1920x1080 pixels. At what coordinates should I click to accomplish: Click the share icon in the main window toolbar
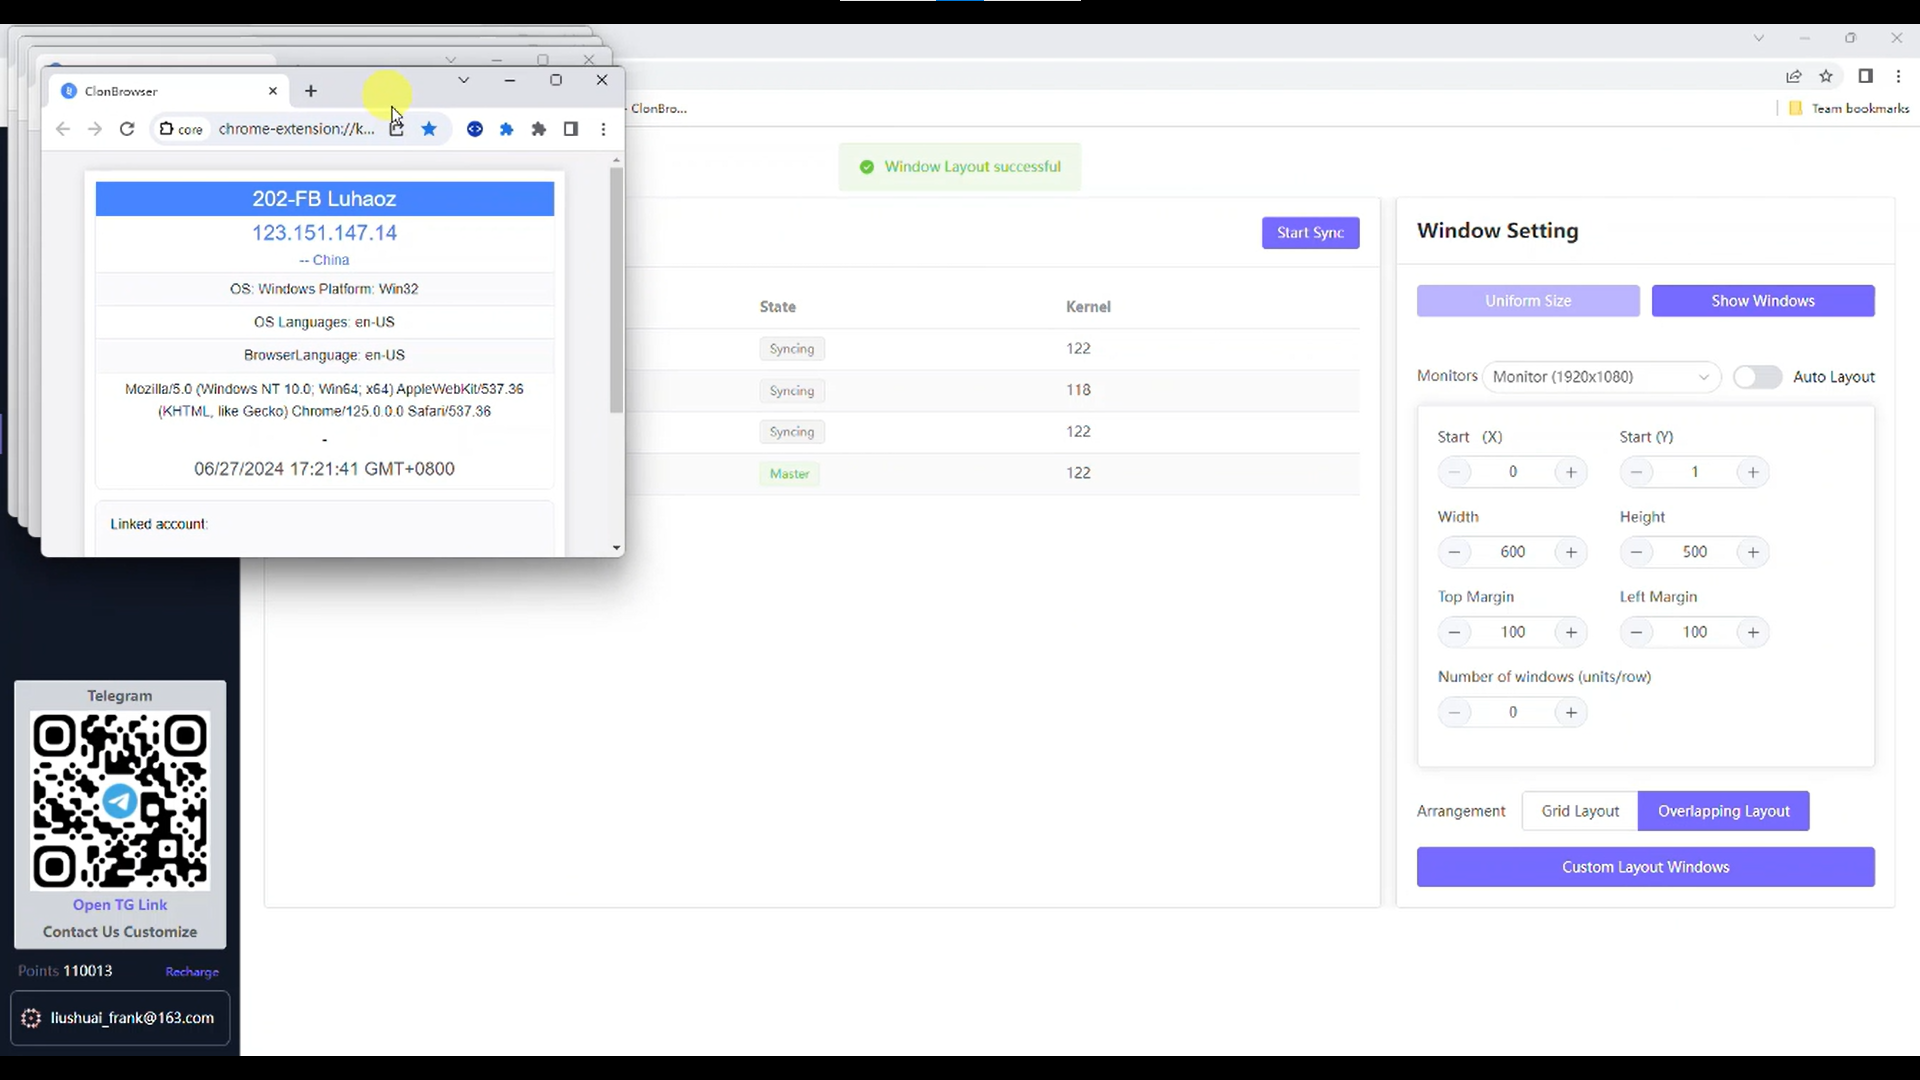[1794, 76]
